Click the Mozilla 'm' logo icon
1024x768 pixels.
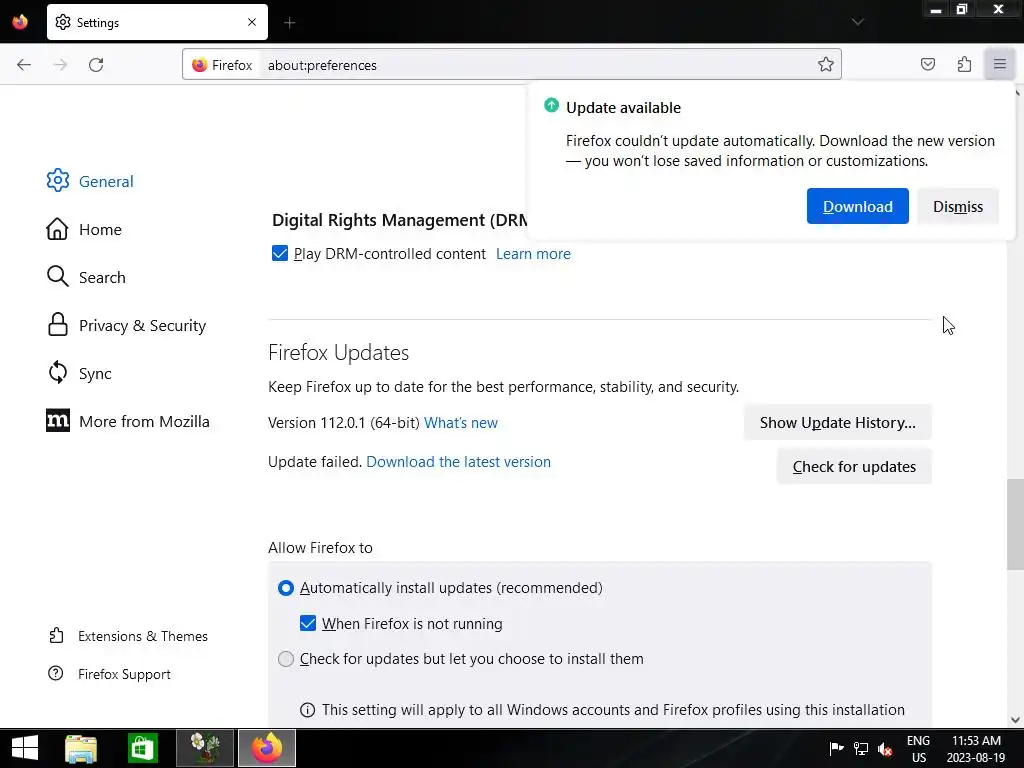click(x=57, y=421)
